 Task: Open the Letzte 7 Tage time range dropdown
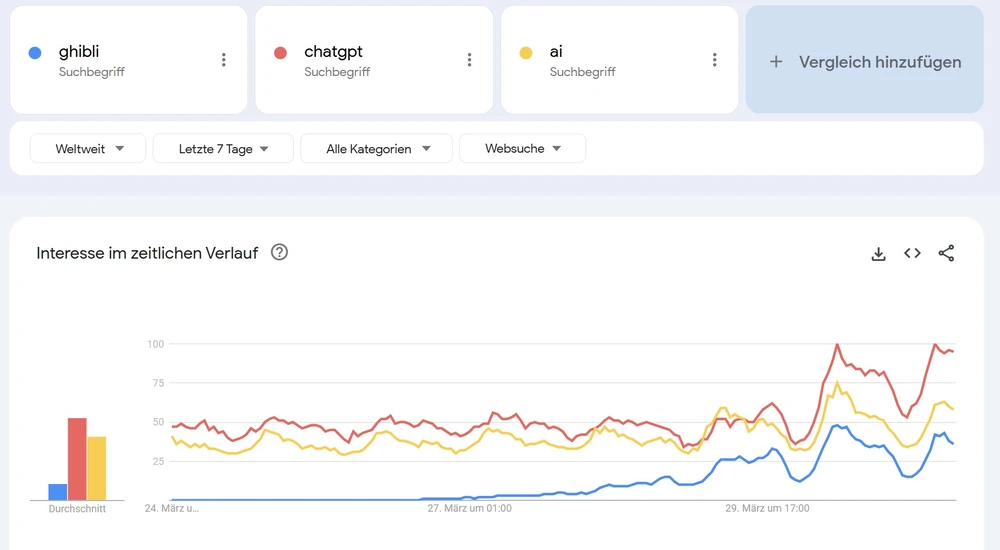click(x=223, y=149)
